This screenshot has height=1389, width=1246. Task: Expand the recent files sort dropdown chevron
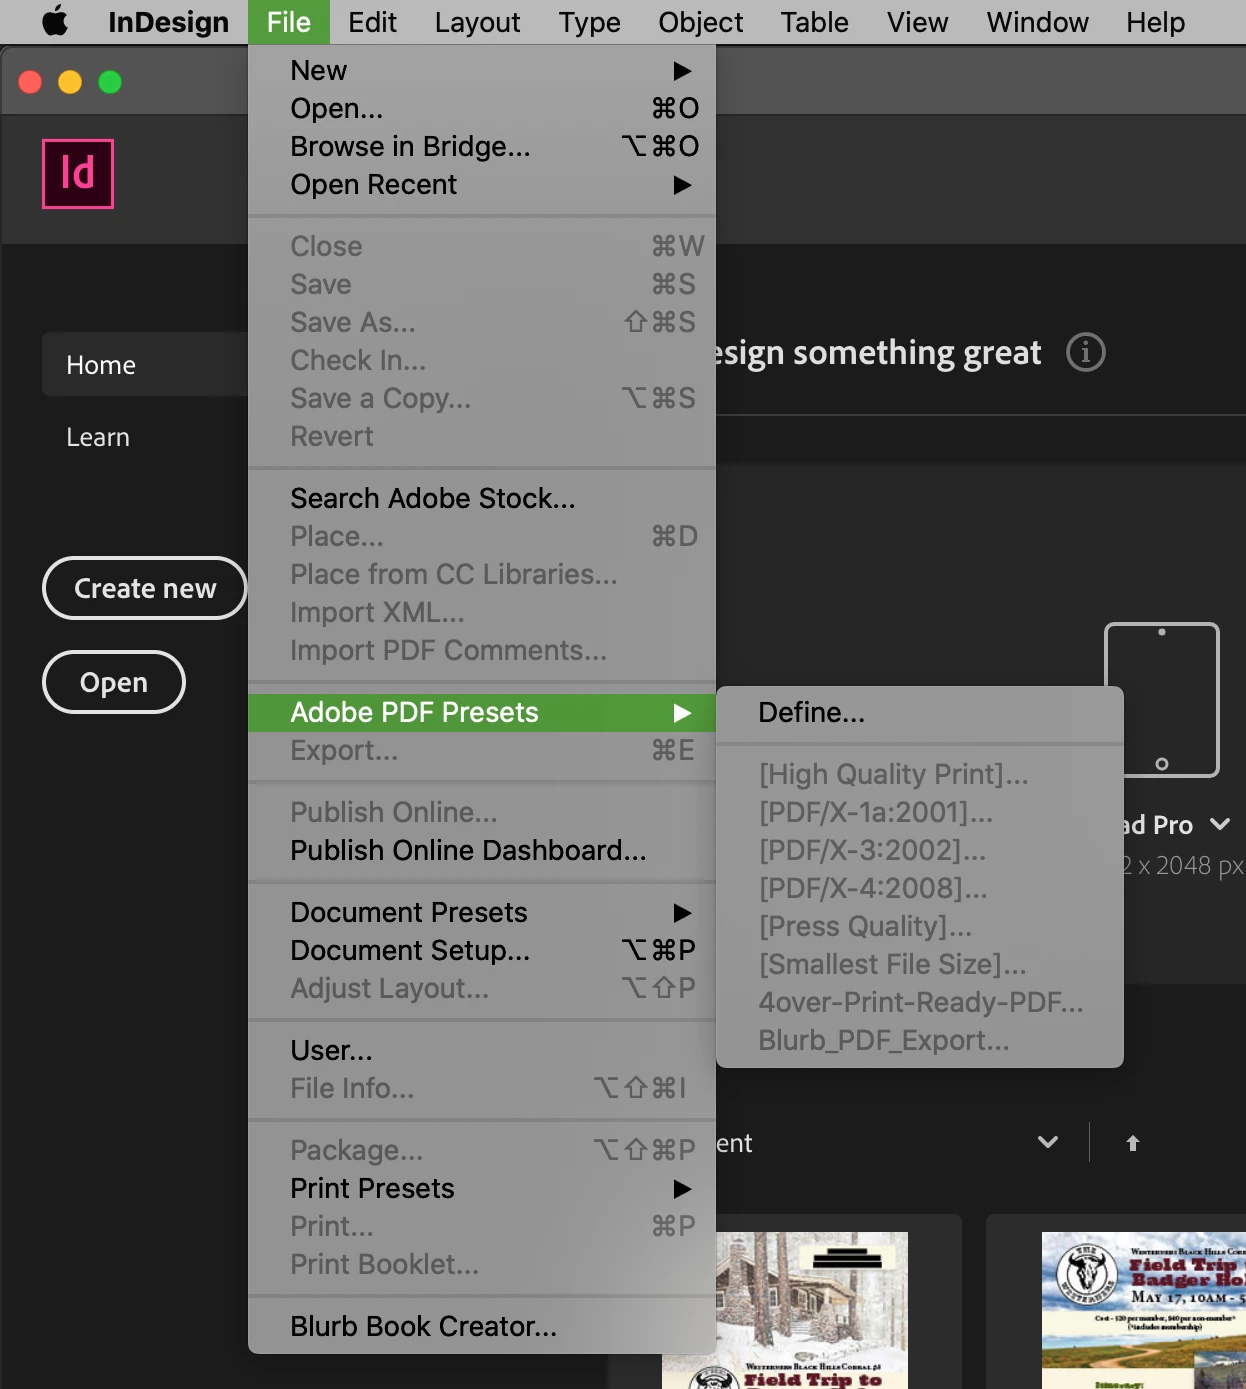[1048, 1142]
